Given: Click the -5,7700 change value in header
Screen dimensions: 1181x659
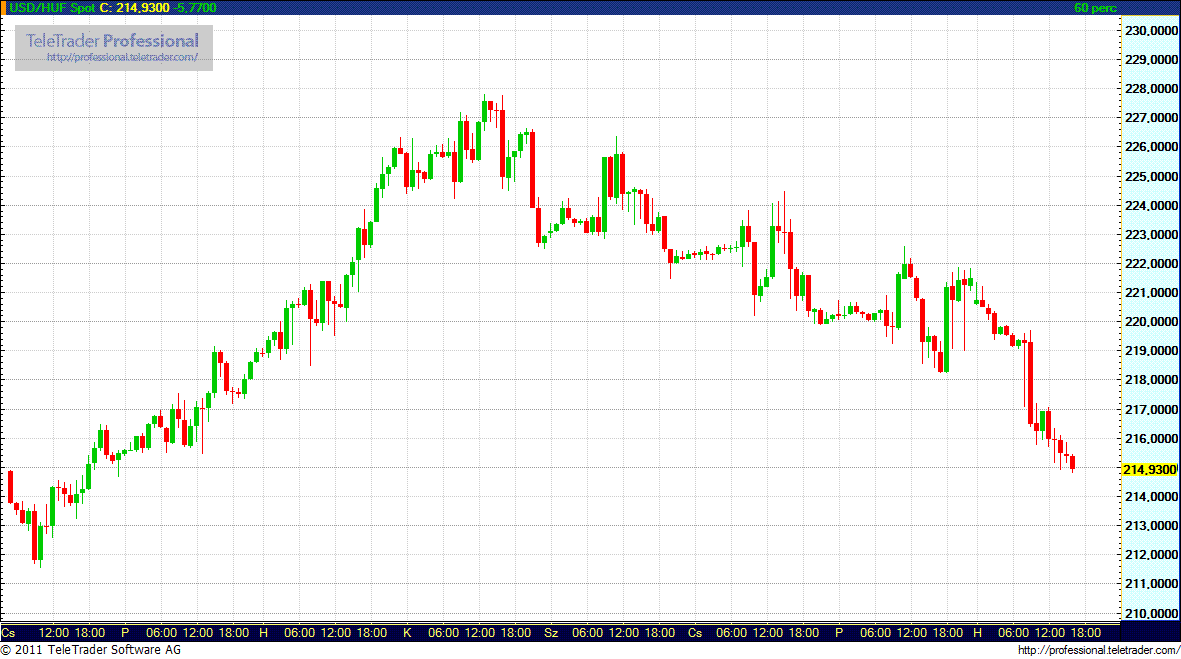Looking at the screenshot, I should (194, 8).
